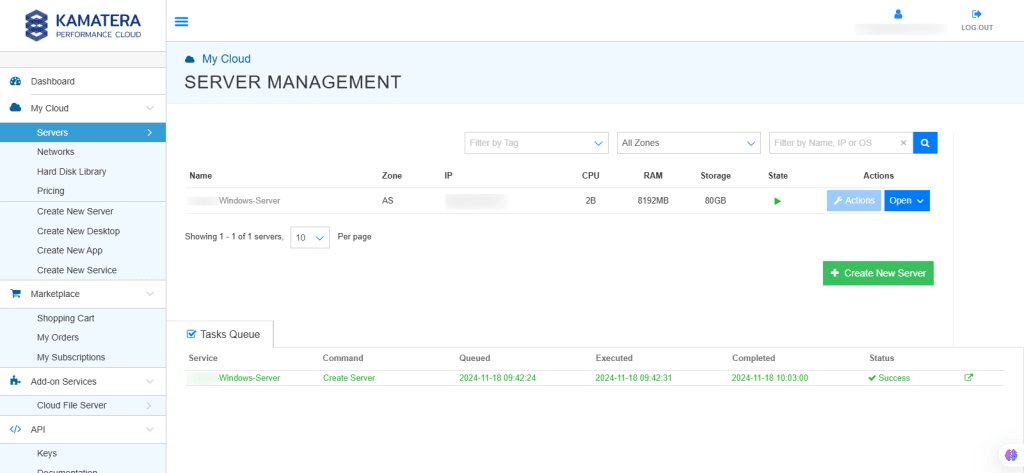The width and height of the screenshot is (1024, 473).
Task: Open the Filter by Tag dropdown
Action: click(x=536, y=143)
